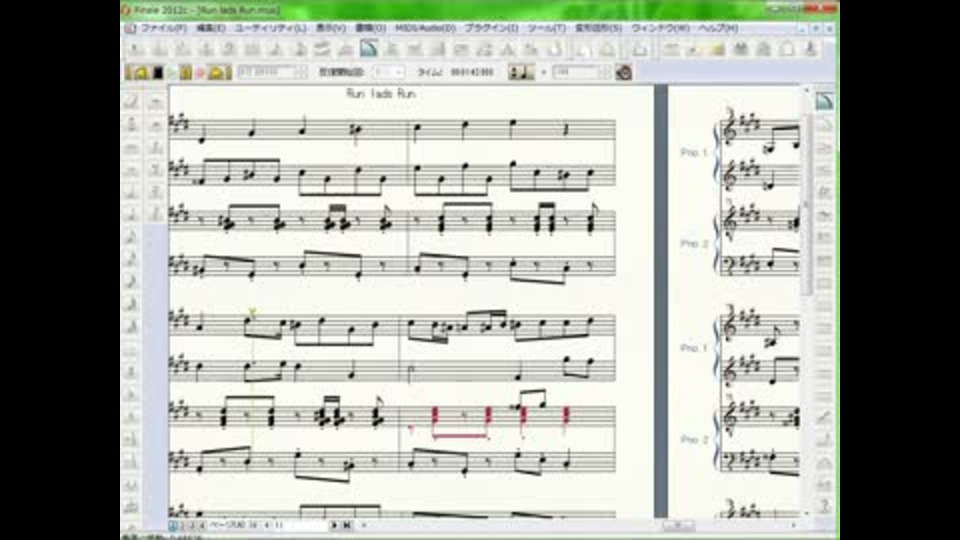Screen dimensions: 960x540
Task: Switch to layer 2 button
Action: point(182,525)
